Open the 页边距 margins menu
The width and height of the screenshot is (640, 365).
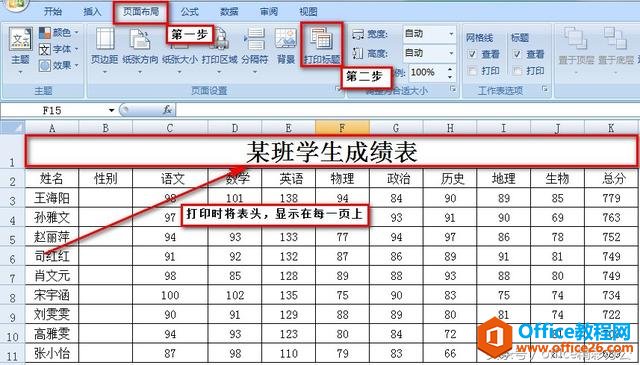[104, 50]
